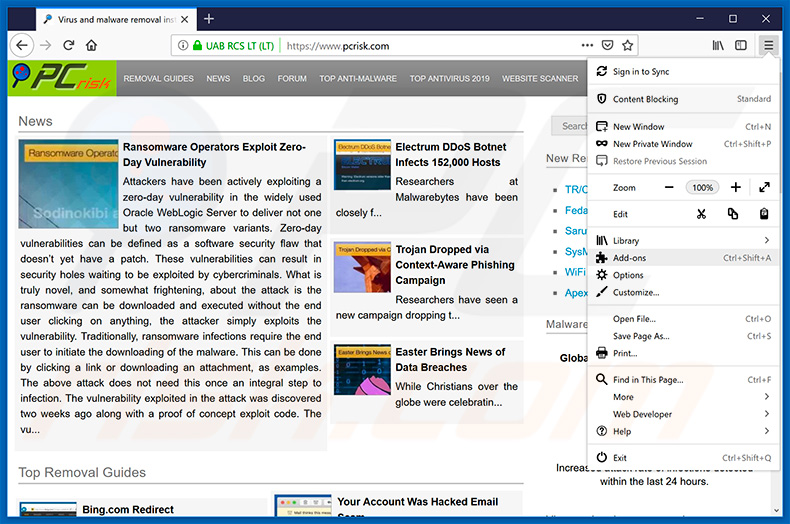Click the page scrollbar down arrow
The height and width of the screenshot is (524, 790).
pos(776,510)
